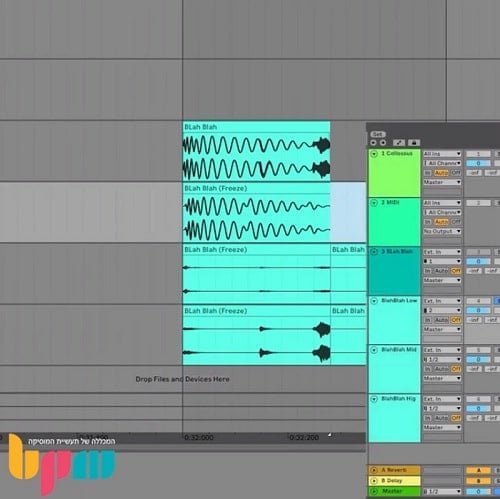Click Master track volume value 0

click(x=478, y=491)
